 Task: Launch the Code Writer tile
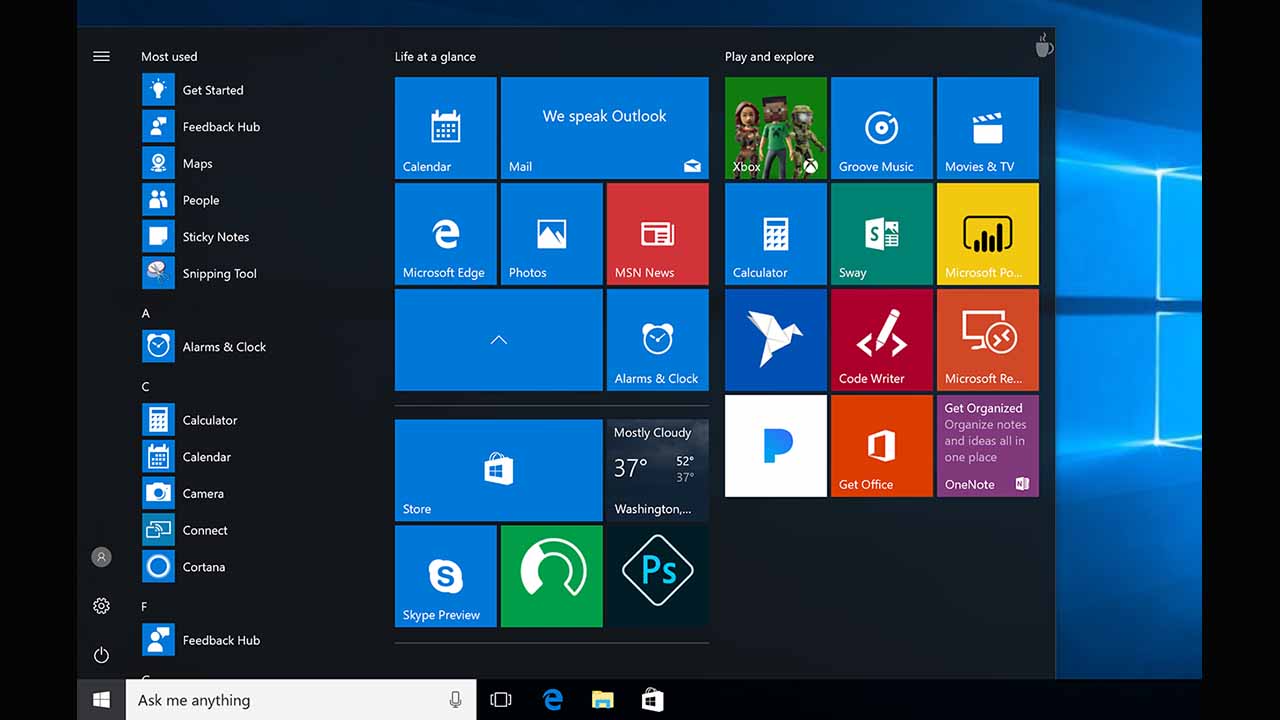click(x=881, y=340)
